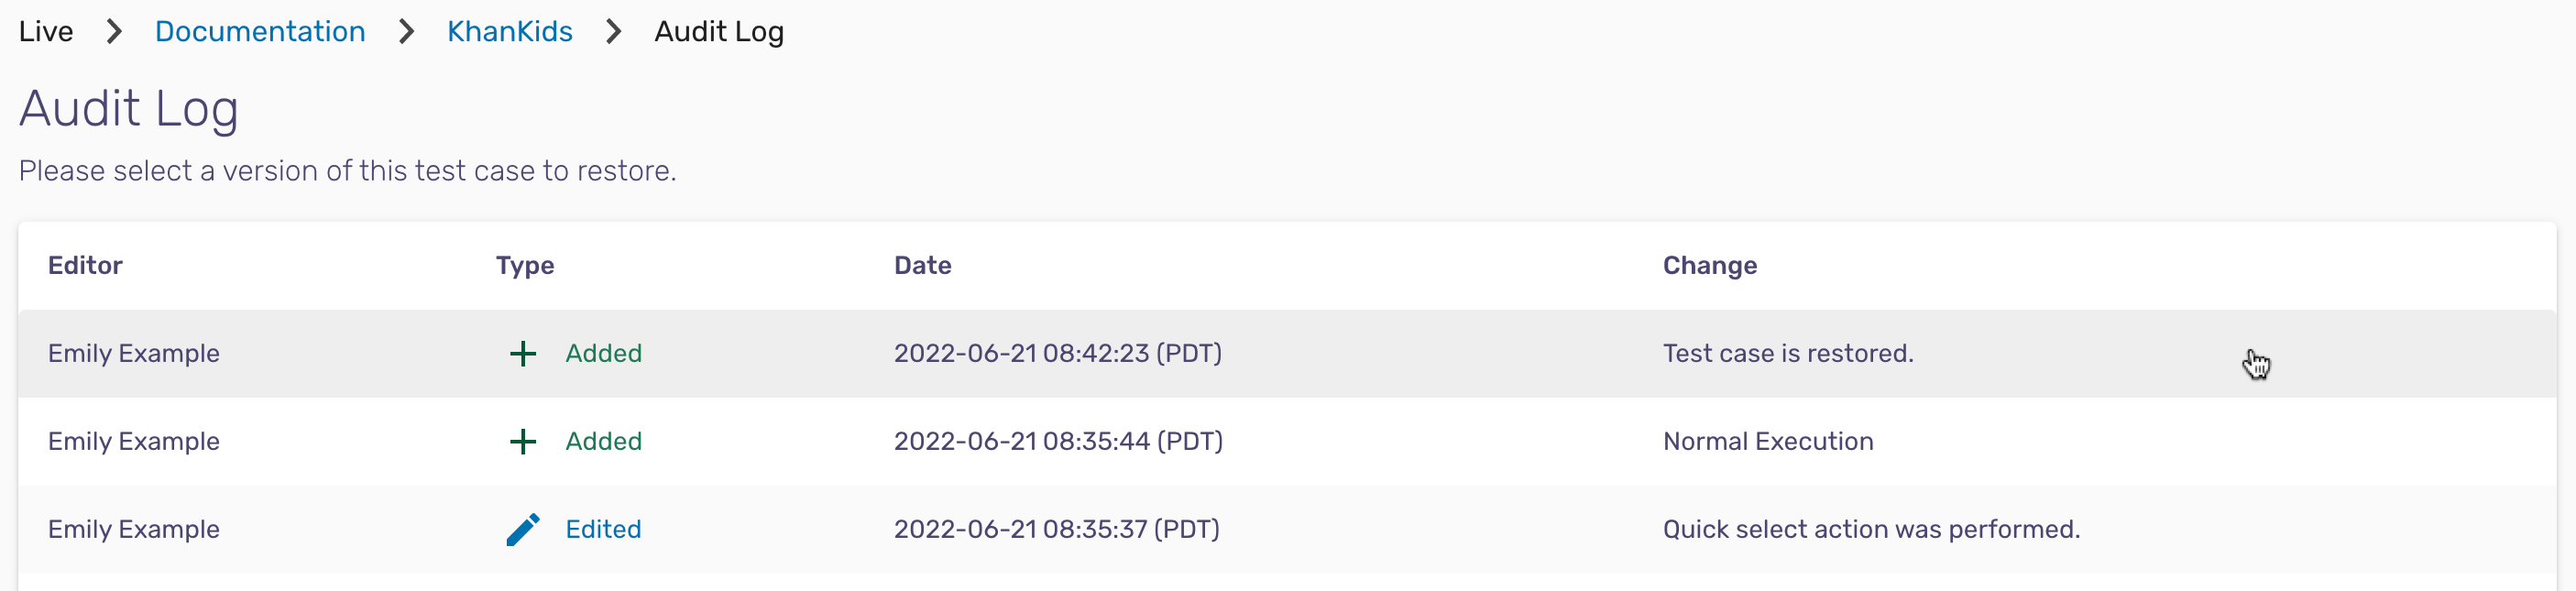Select the Normal Execution version row

click(x=1287, y=442)
